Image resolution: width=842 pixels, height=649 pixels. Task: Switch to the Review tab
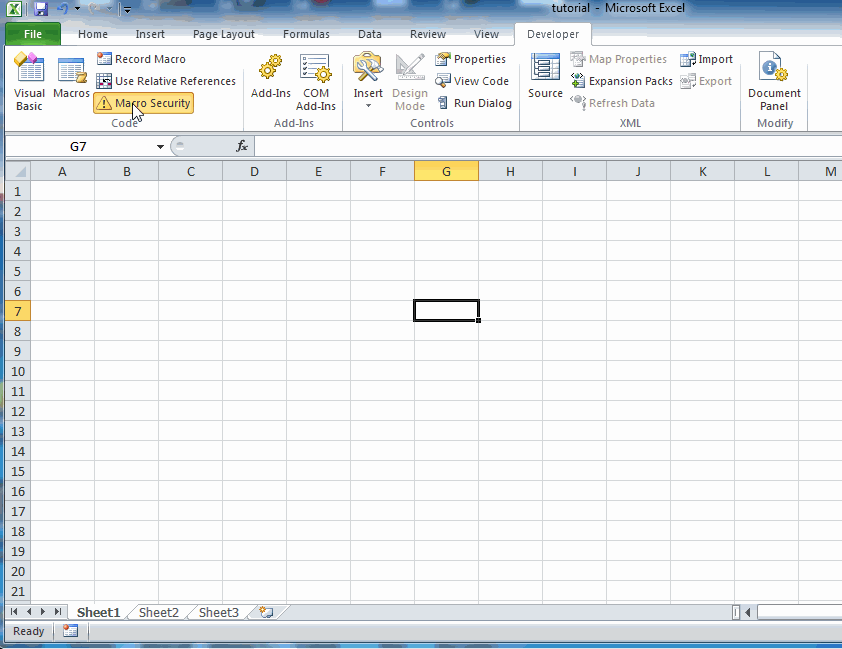point(427,34)
